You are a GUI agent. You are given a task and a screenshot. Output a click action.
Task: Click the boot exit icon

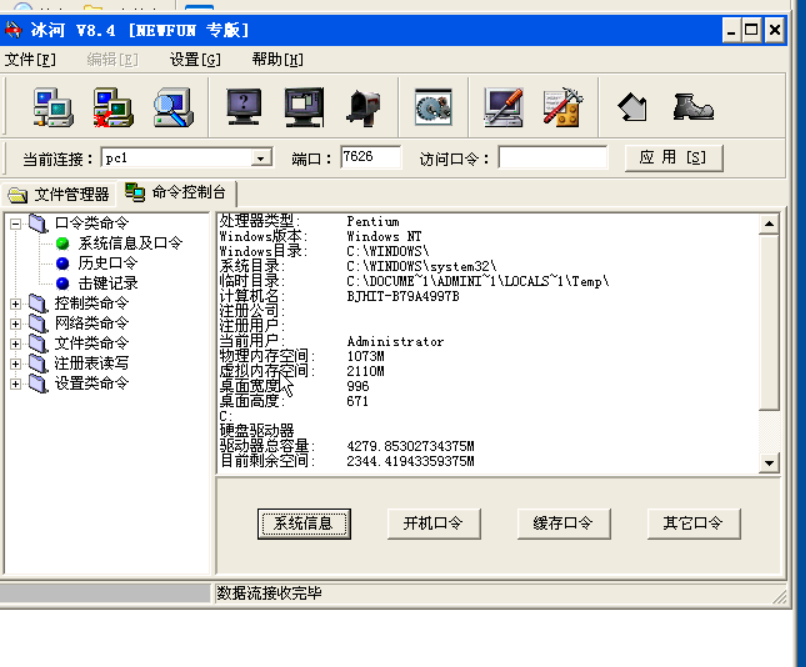[x=693, y=107]
